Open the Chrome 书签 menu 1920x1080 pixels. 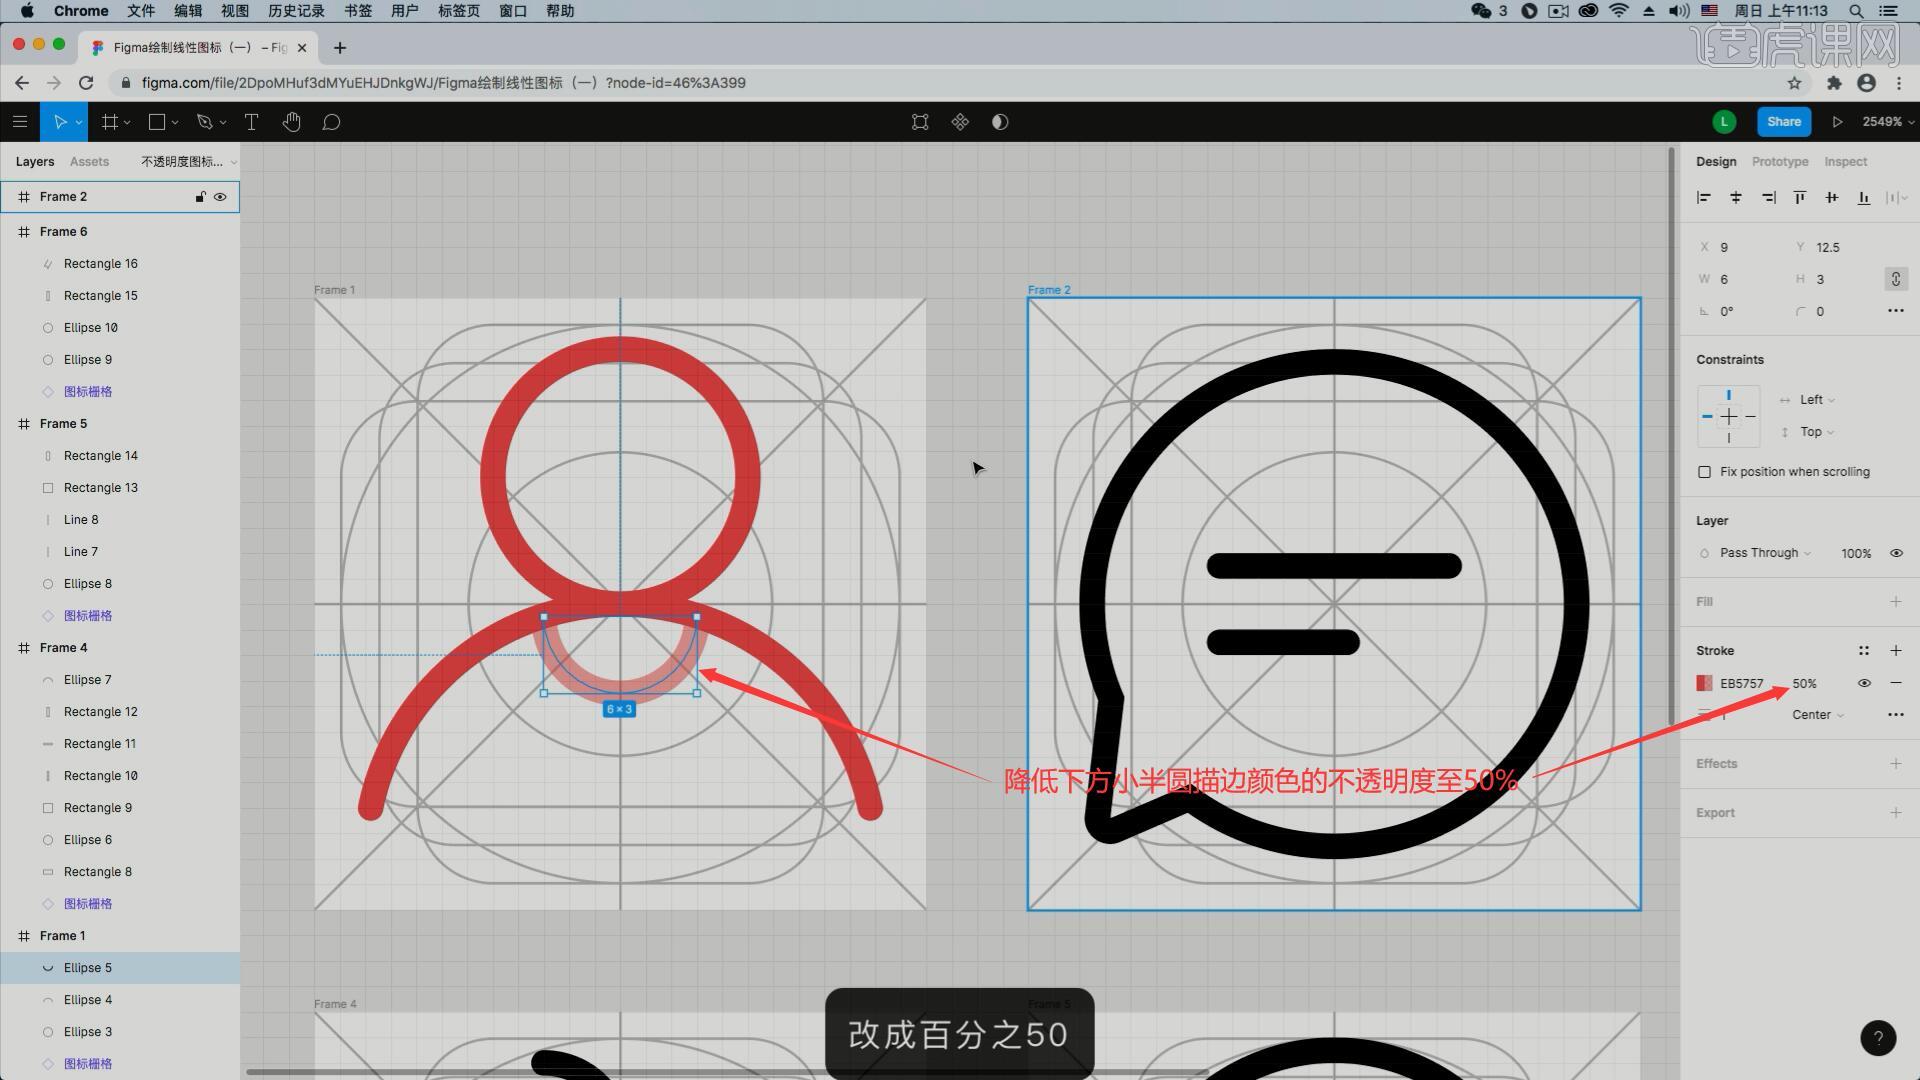click(x=358, y=11)
